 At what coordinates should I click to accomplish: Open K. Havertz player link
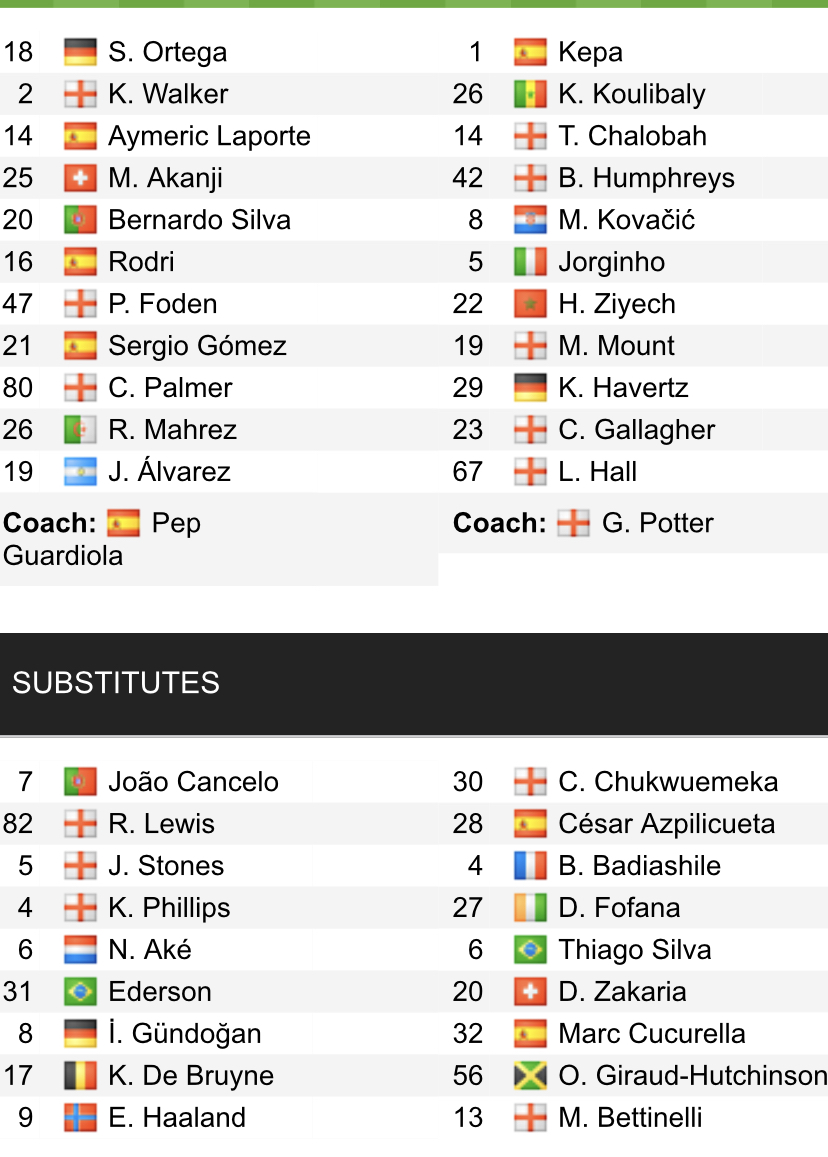[x=623, y=388]
